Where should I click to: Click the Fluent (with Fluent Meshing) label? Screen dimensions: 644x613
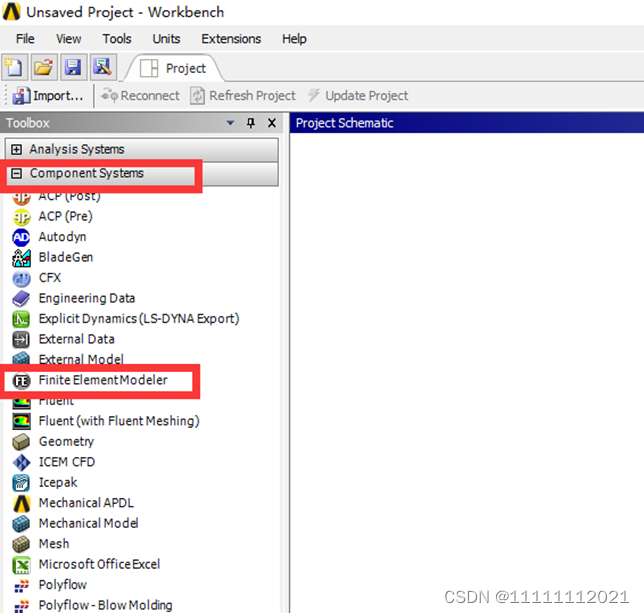click(x=119, y=421)
